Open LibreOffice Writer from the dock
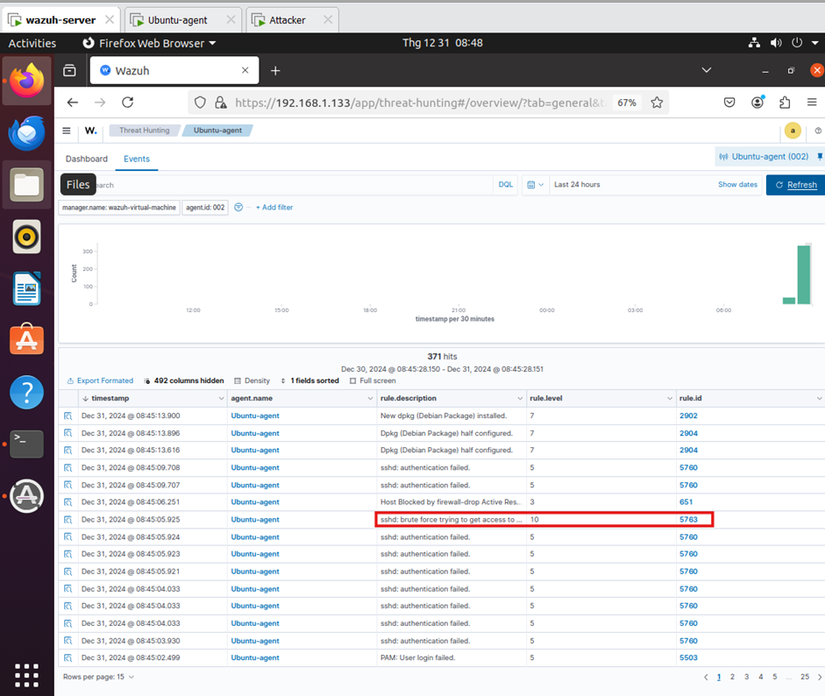This screenshot has width=825, height=696. pyautogui.click(x=27, y=288)
